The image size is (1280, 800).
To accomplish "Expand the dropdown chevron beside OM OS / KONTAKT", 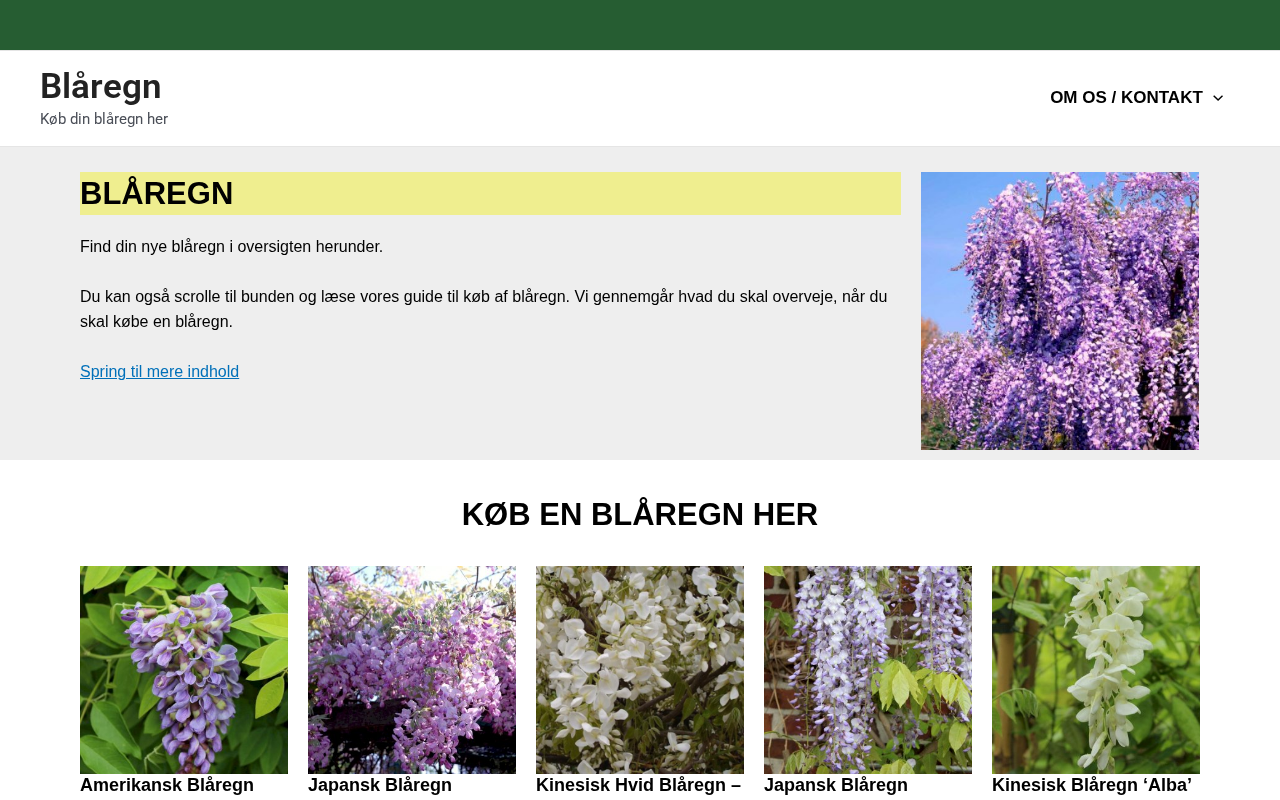I will click(x=1217, y=98).
